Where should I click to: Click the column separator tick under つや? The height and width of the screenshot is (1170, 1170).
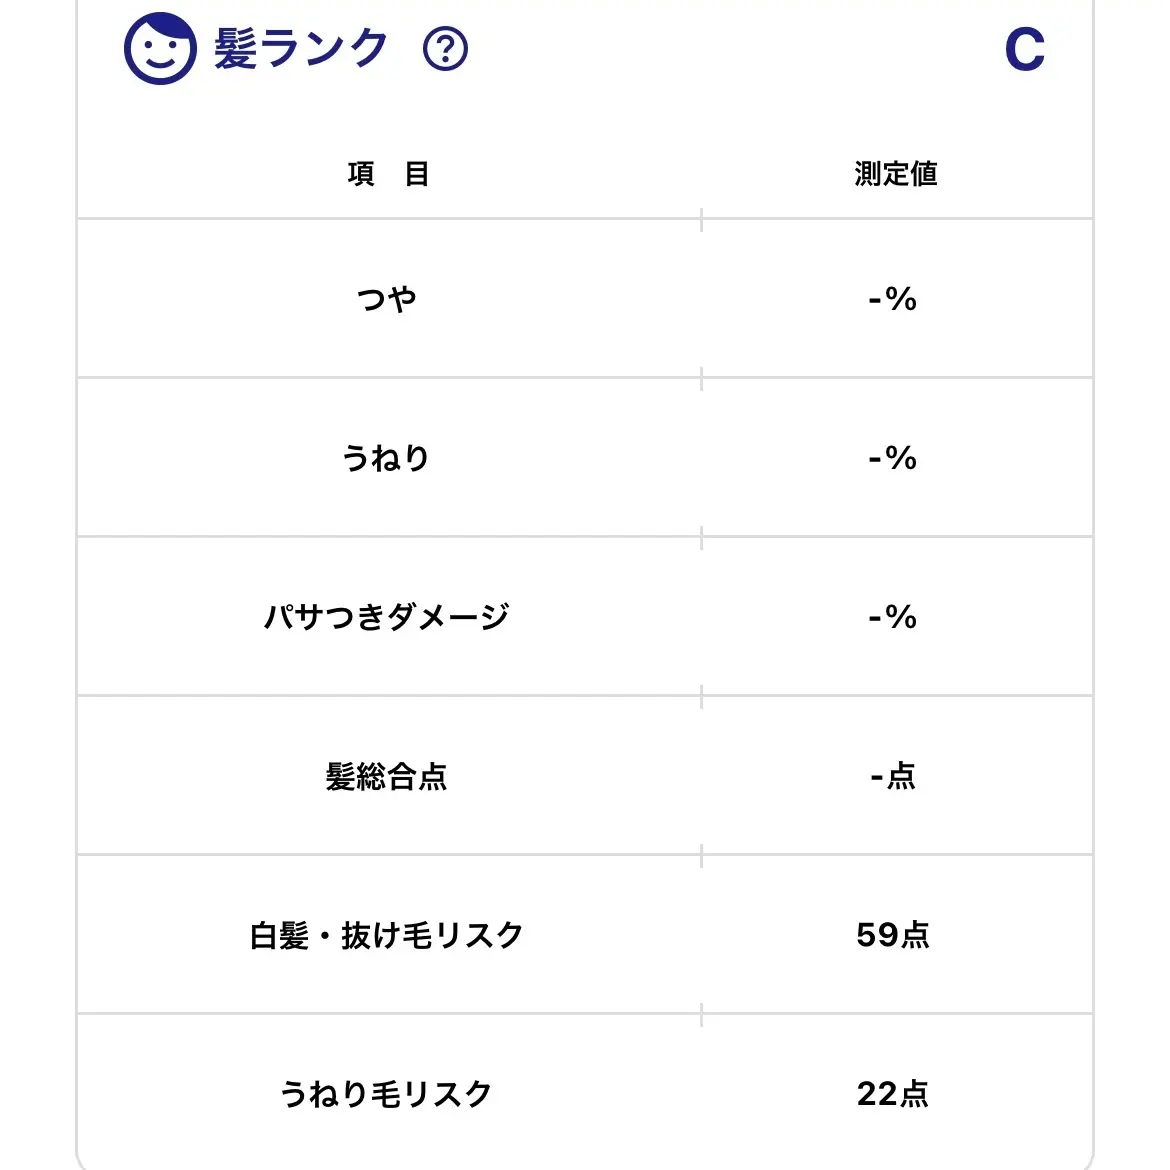(701, 378)
